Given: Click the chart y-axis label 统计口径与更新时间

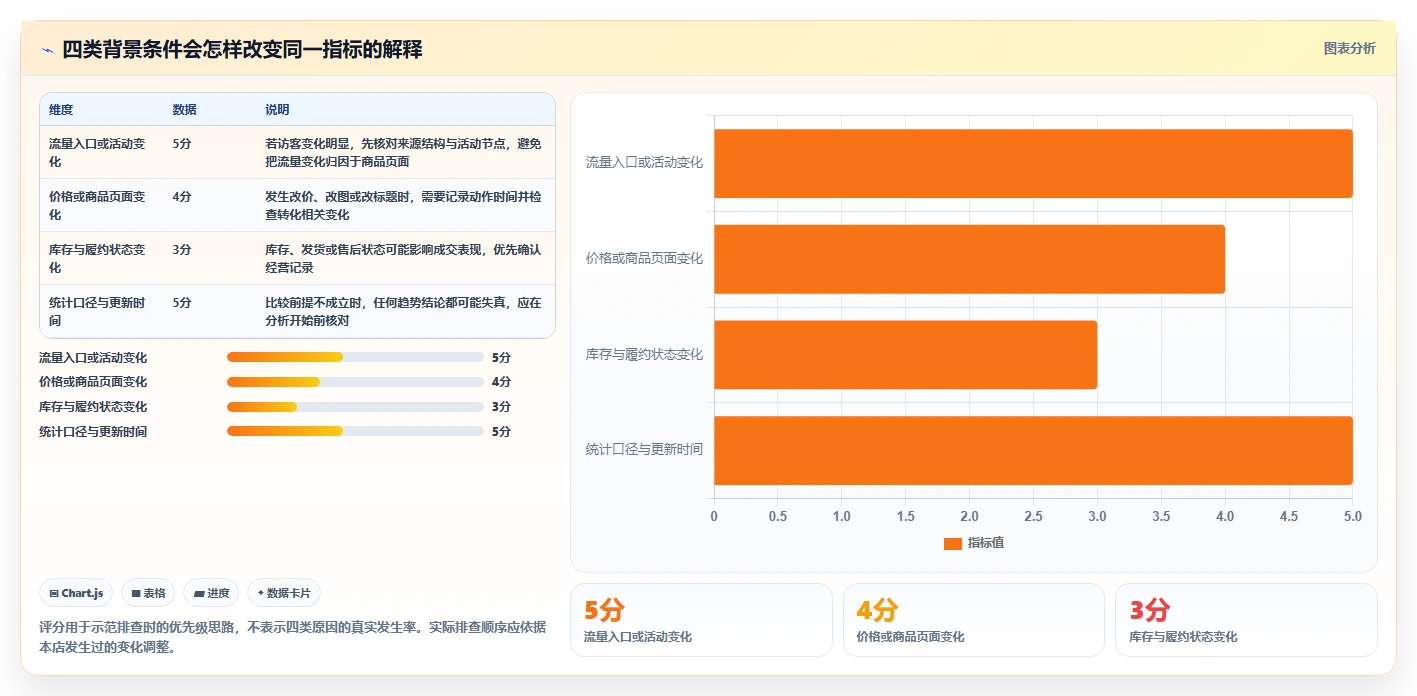Looking at the screenshot, I should pos(644,450).
